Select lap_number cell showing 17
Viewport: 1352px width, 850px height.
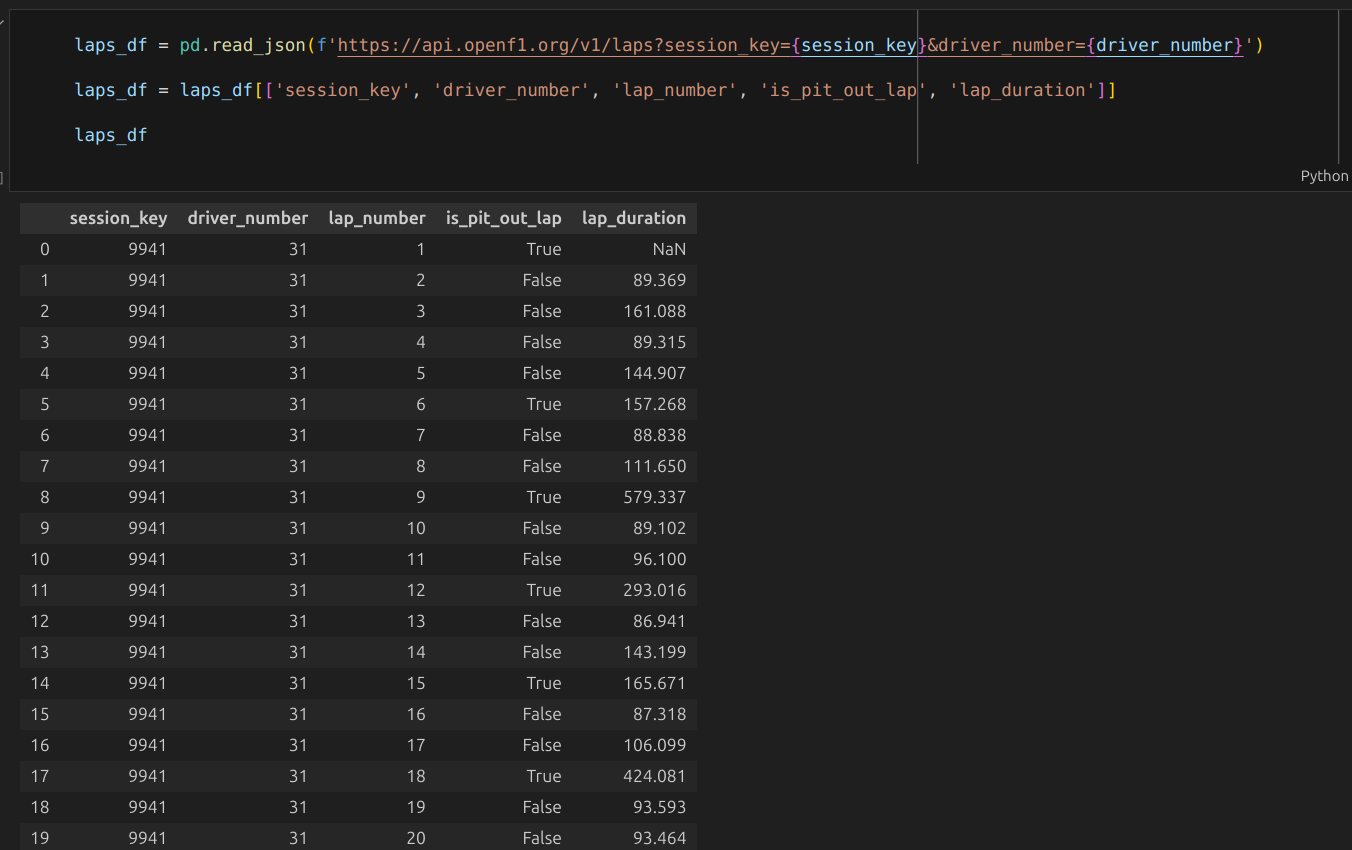(416, 745)
